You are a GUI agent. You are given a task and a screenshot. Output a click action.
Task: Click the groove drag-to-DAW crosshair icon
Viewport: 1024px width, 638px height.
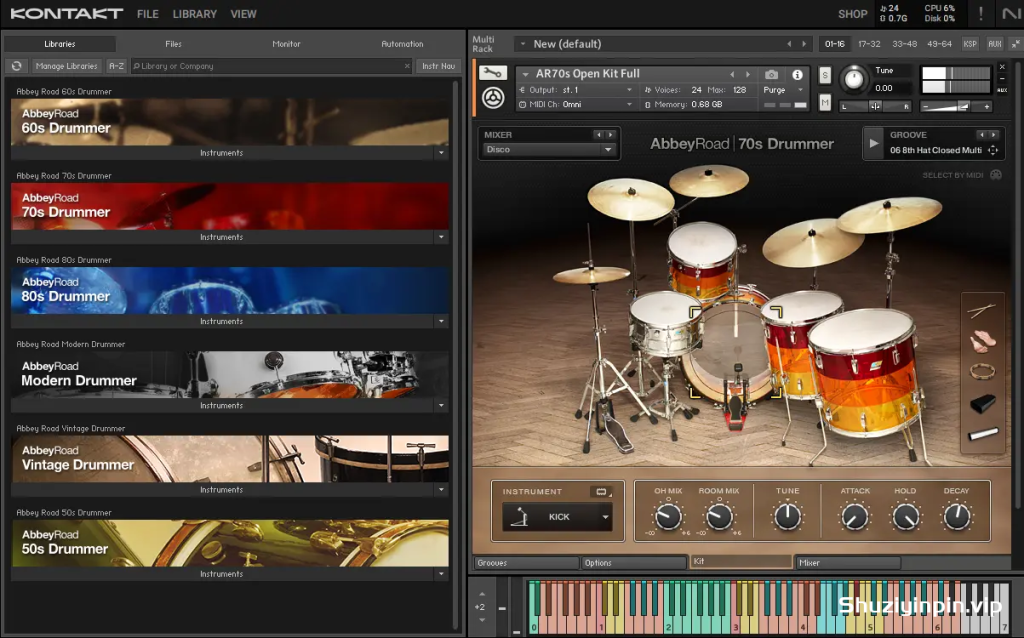(x=993, y=150)
